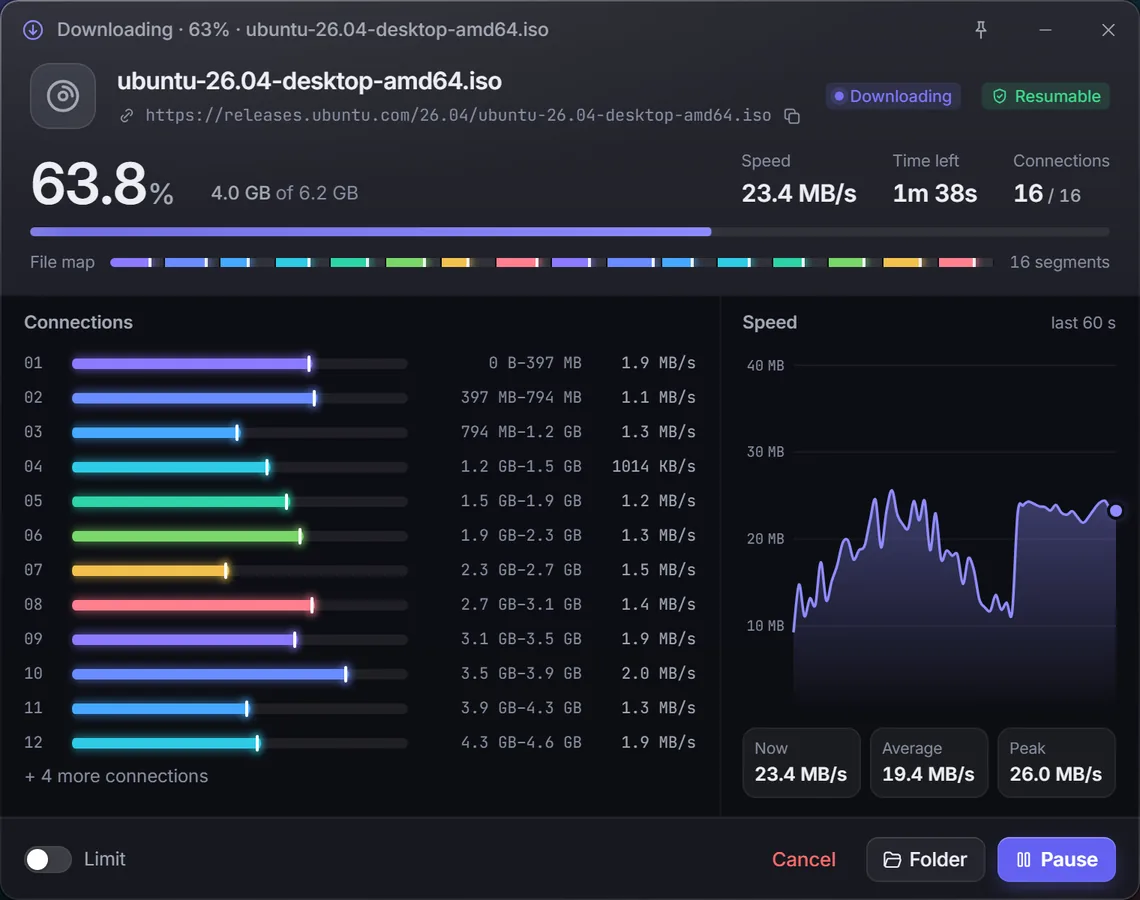1140x900 pixels.
Task: Click the '0 B–397 MB' range of connection 01
Action: coord(534,363)
